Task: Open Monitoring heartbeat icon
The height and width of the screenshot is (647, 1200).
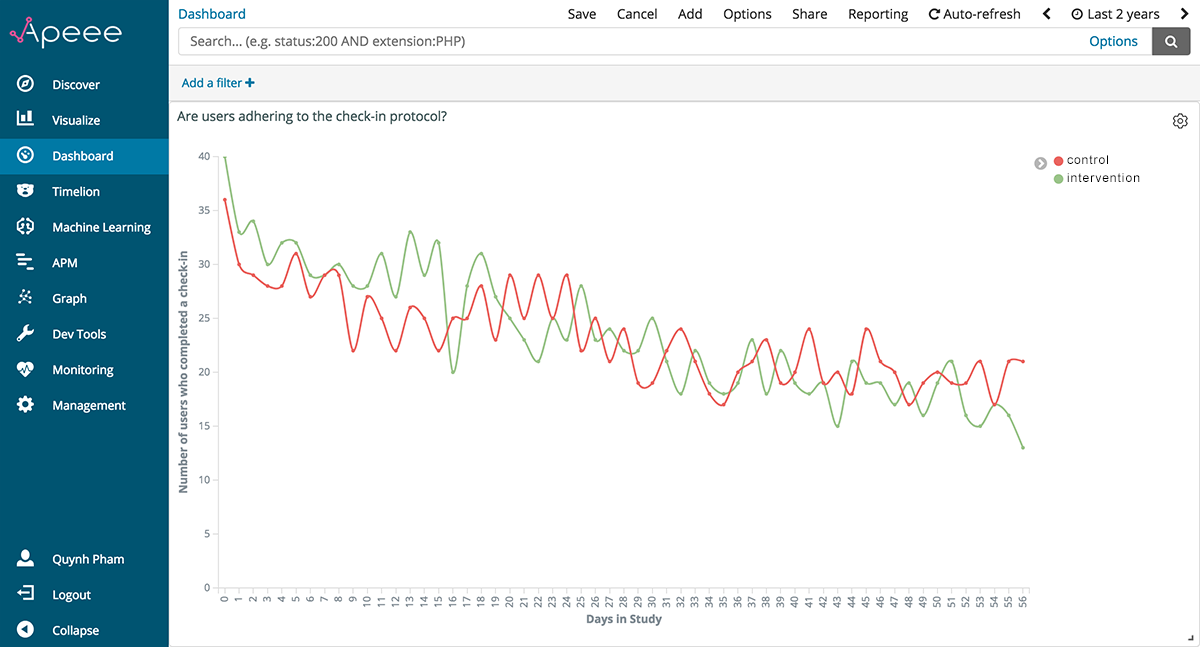Action: click(x=26, y=370)
